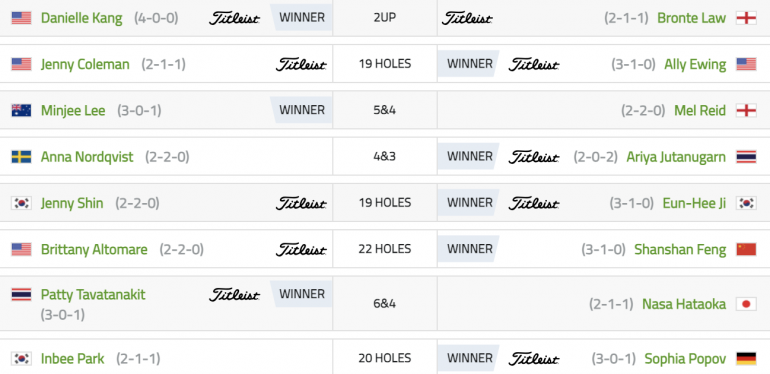The width and height of the screenshot is (770, 374).
Task: Open Ally Ewing's player page
Action: [x=695, y=64]
